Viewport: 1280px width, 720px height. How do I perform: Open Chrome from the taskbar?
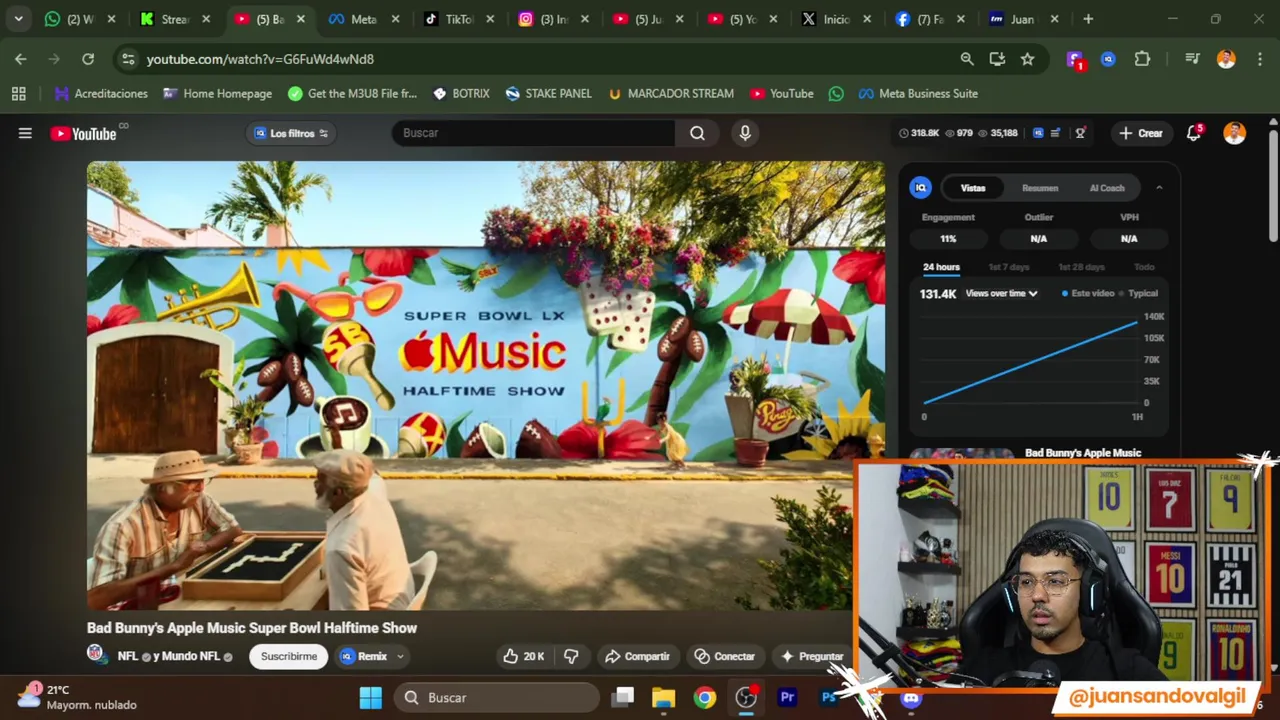pyautogui.click(x=705, y=697)
